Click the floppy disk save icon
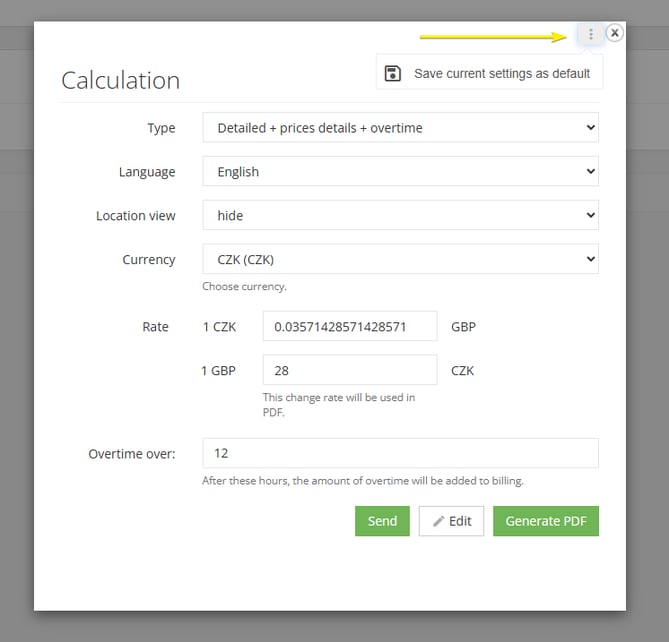This screenshot has height=642, width=669. [393, 73]
